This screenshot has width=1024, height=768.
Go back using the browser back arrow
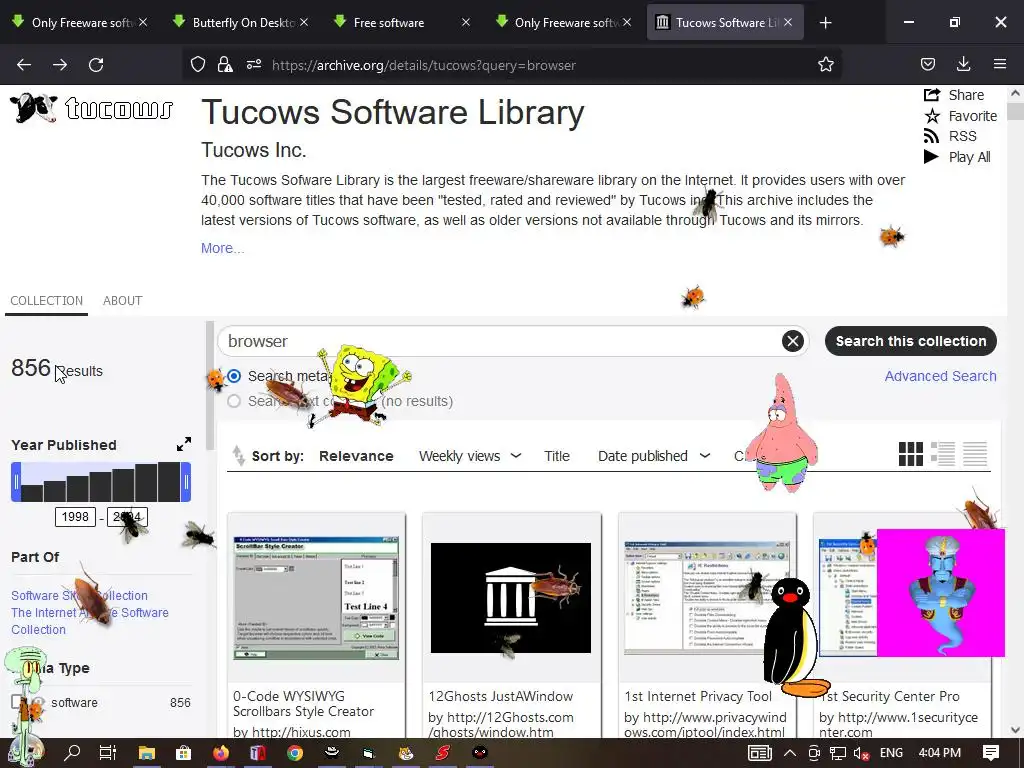(x=24, y=65)
